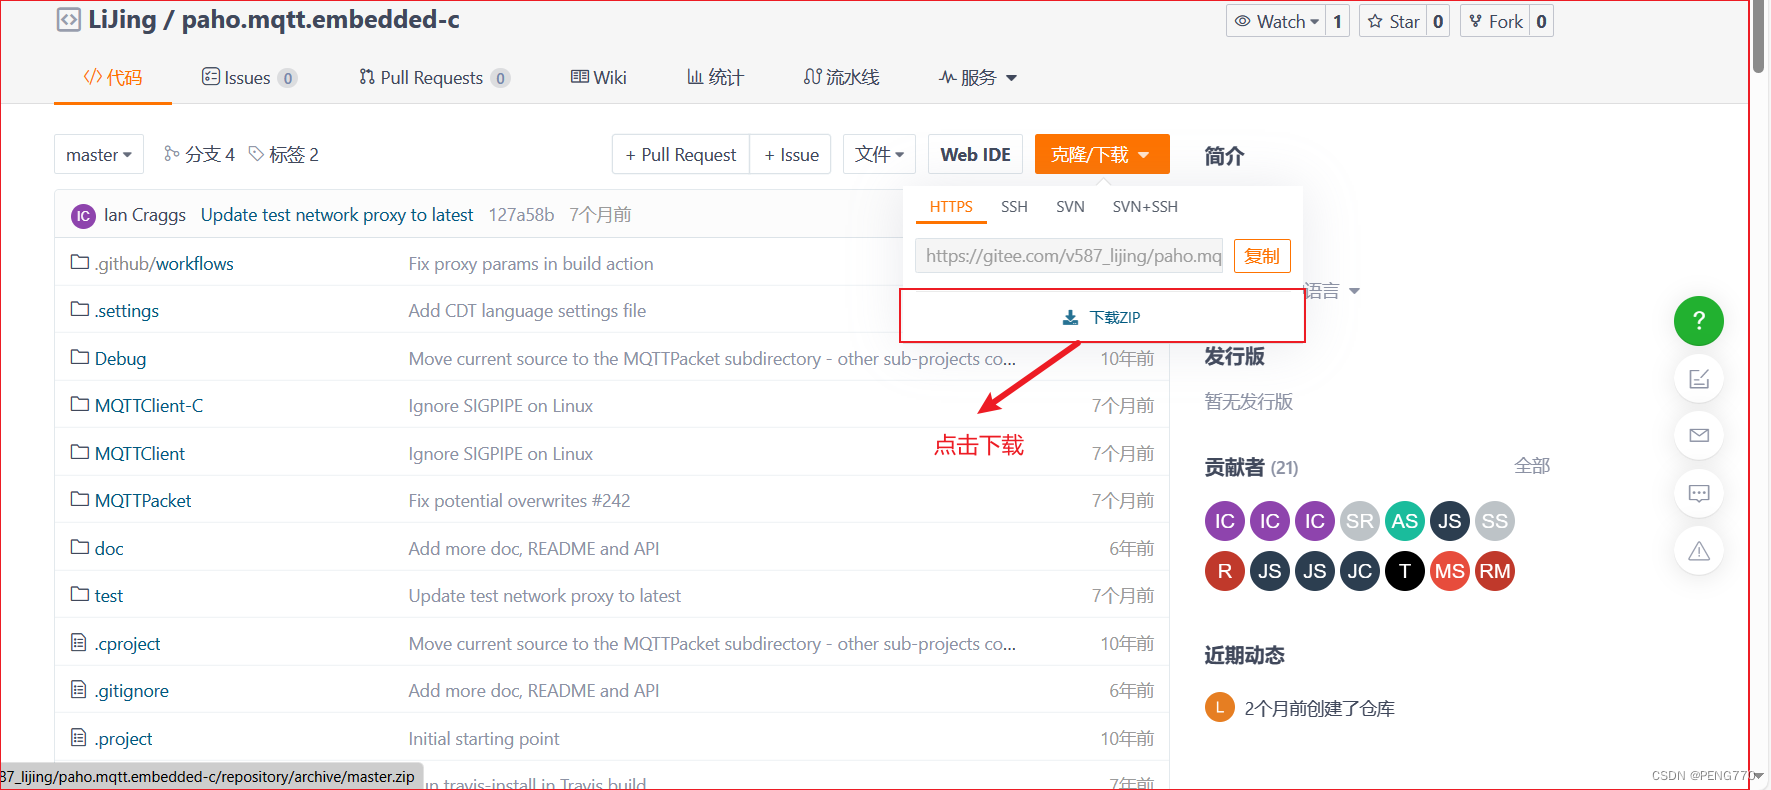The width and height of the screenshot is (1771, 790).
Task: Click 下载ZIP to download archive
Action: click(1102, 317)
